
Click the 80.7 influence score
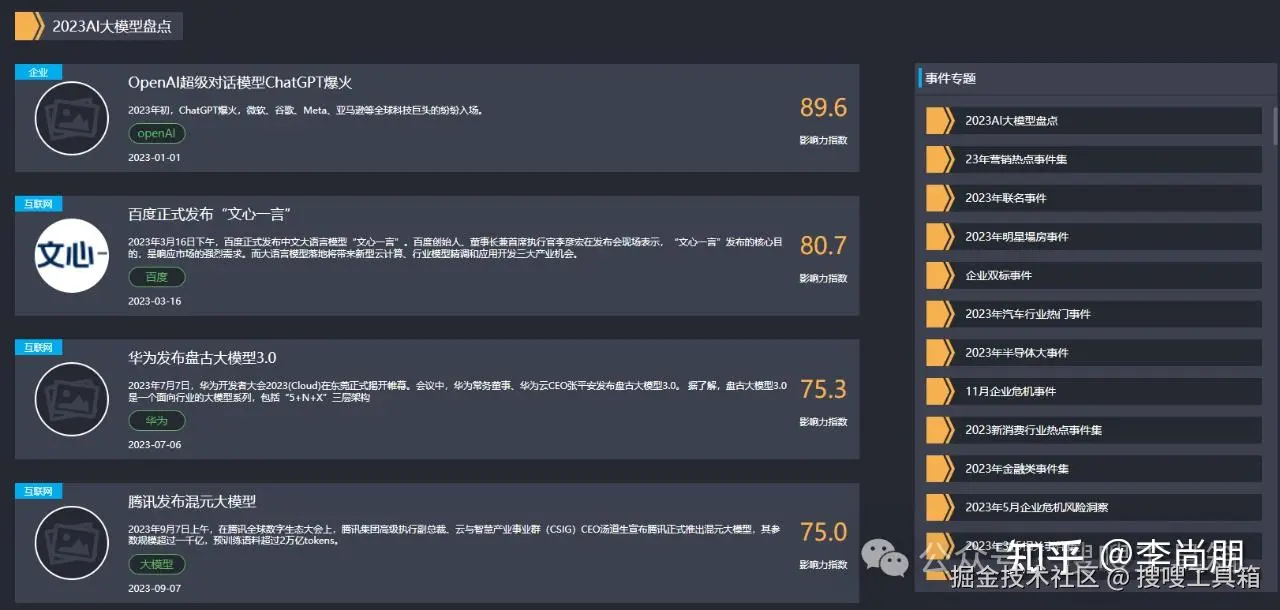coord(823,245)
